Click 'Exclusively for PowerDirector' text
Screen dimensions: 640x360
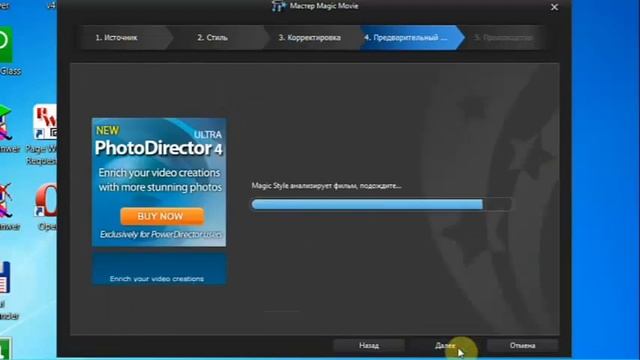(161, 235)
